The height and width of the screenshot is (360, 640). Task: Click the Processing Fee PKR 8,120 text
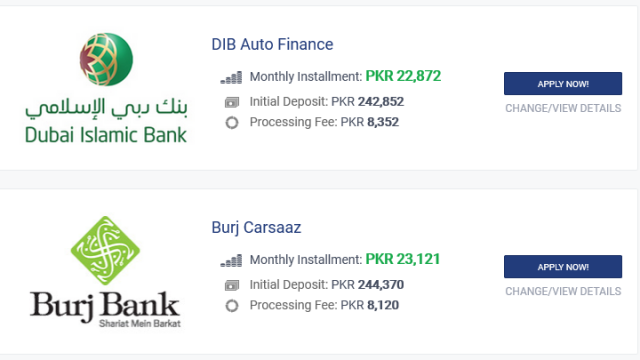coord(324,305)
